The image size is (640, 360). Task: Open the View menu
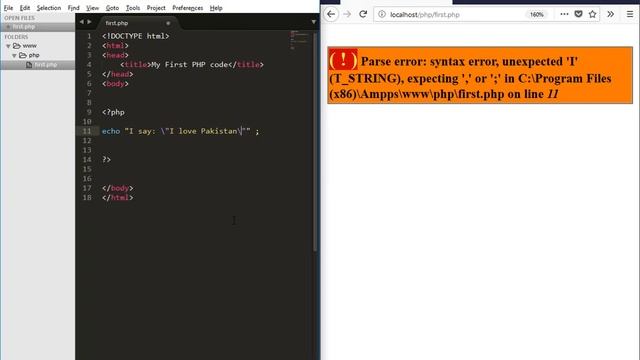(93, 8)
